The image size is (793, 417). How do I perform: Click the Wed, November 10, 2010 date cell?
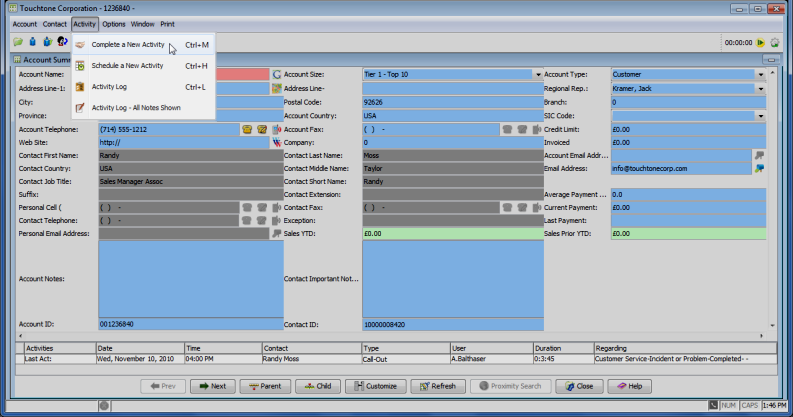click(140, 359)
